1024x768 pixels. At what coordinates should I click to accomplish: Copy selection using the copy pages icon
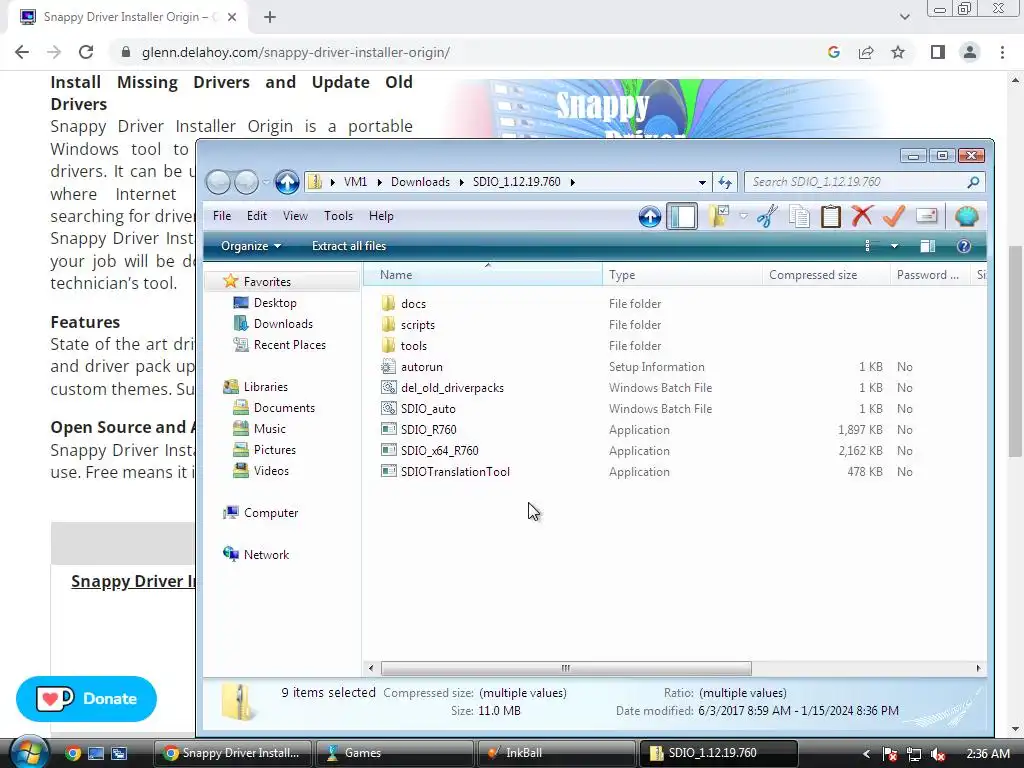tap(799, 216)
